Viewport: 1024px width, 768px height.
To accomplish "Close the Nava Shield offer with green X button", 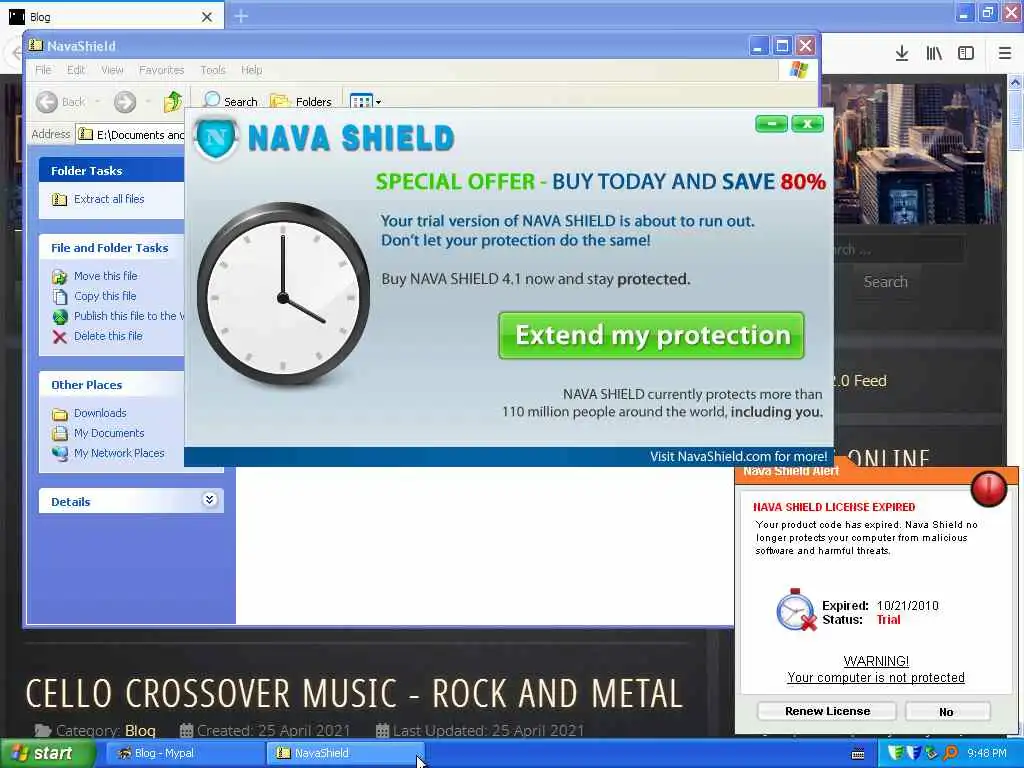I will [807, 124].
